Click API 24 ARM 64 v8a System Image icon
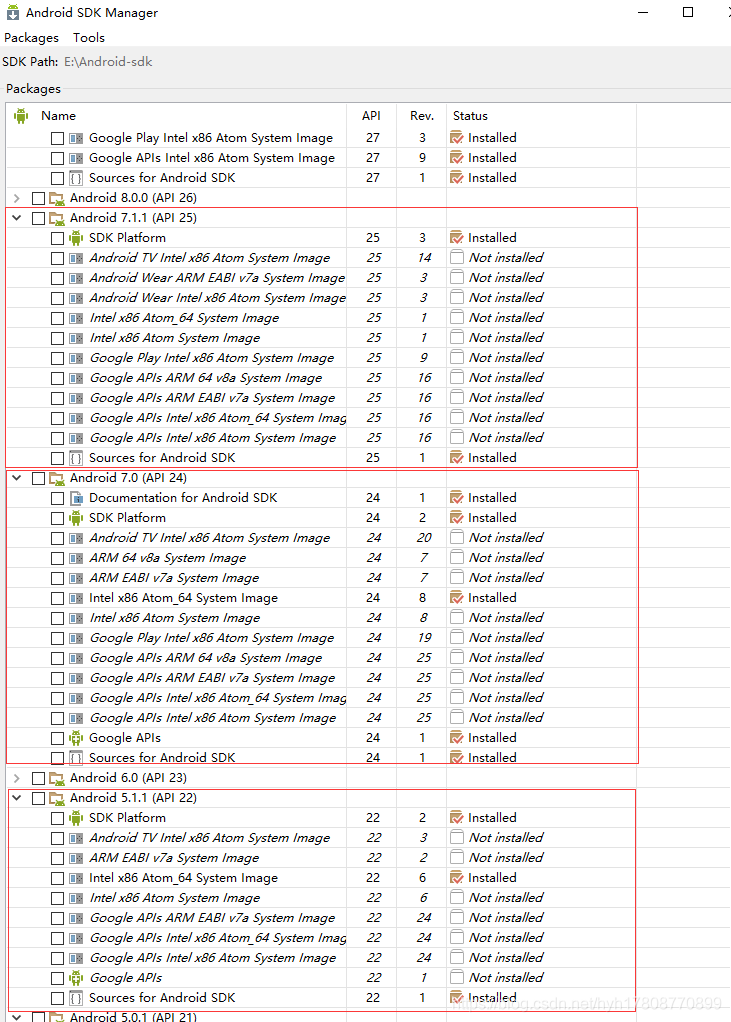The image size is (731, 1022). tap(76, 559)
